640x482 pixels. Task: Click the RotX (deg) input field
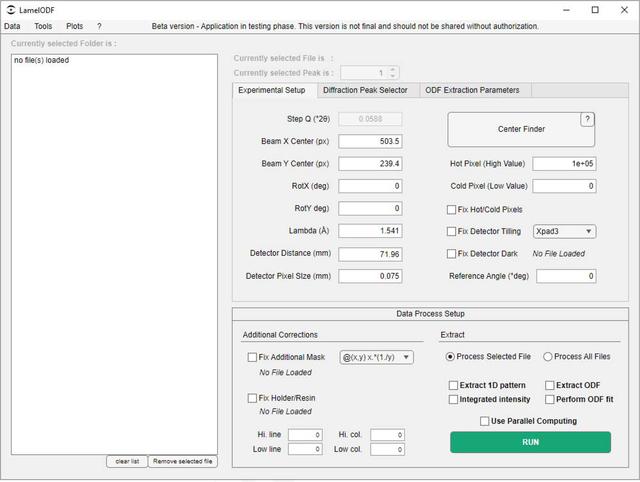click(370, 186)
